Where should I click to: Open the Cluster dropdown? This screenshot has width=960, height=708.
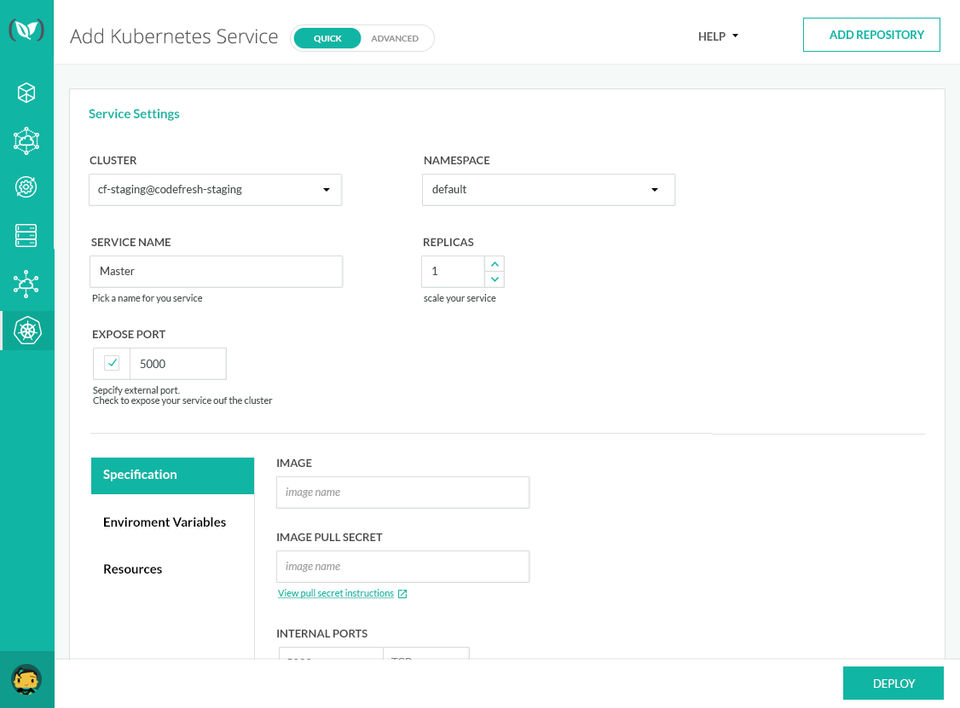point(215,190)
